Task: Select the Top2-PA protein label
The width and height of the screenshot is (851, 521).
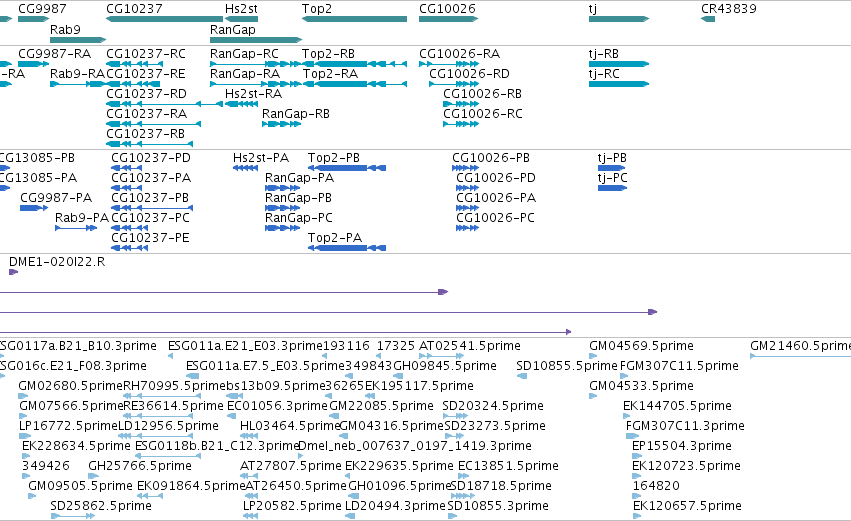Action: point(335,238)
